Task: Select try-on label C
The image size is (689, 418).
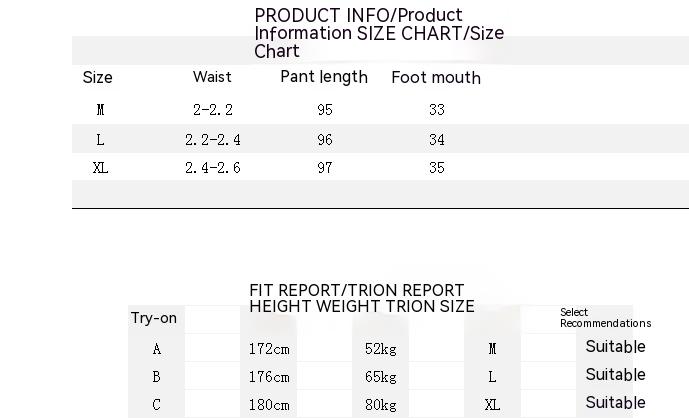Action: [157, 405]
